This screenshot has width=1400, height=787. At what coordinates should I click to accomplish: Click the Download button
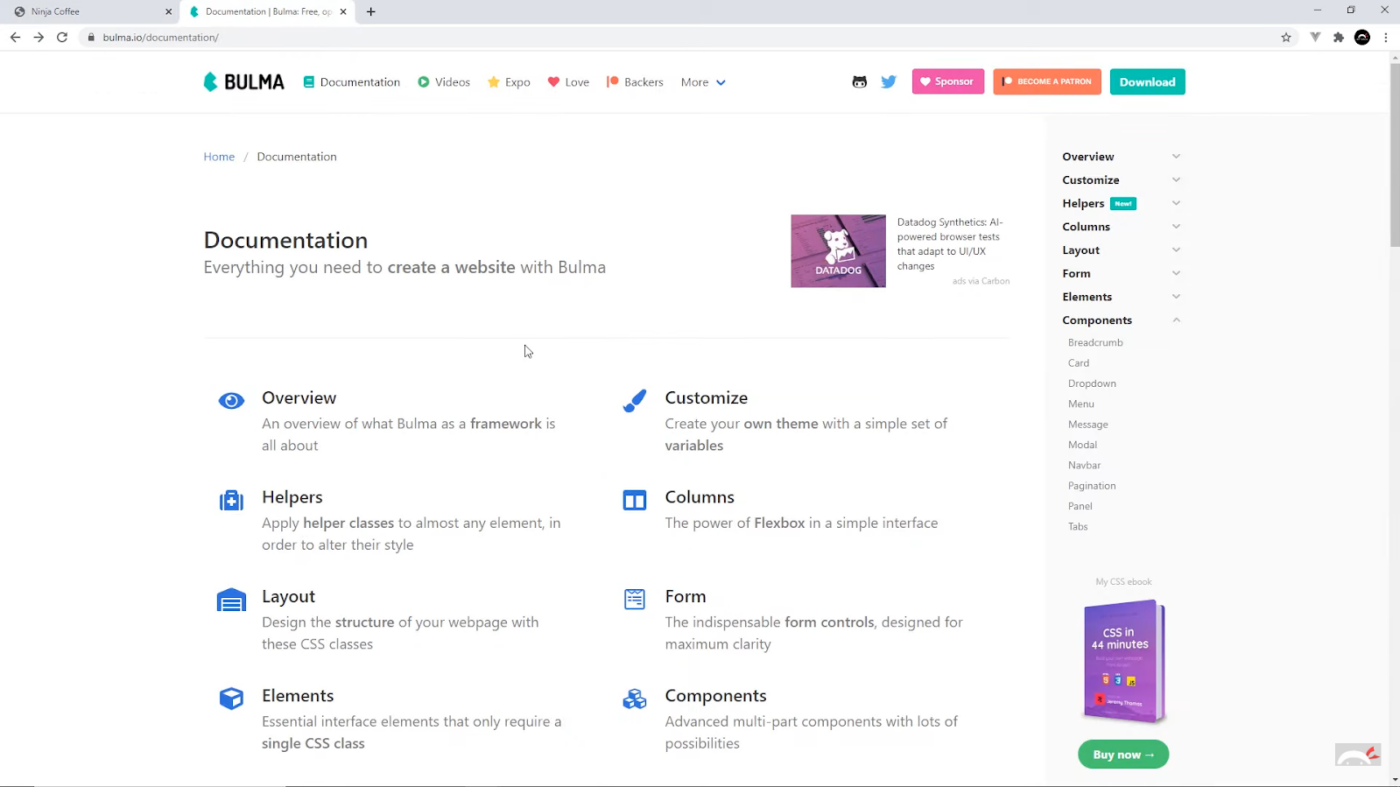pyautogui.click(x=1147, y=81)
